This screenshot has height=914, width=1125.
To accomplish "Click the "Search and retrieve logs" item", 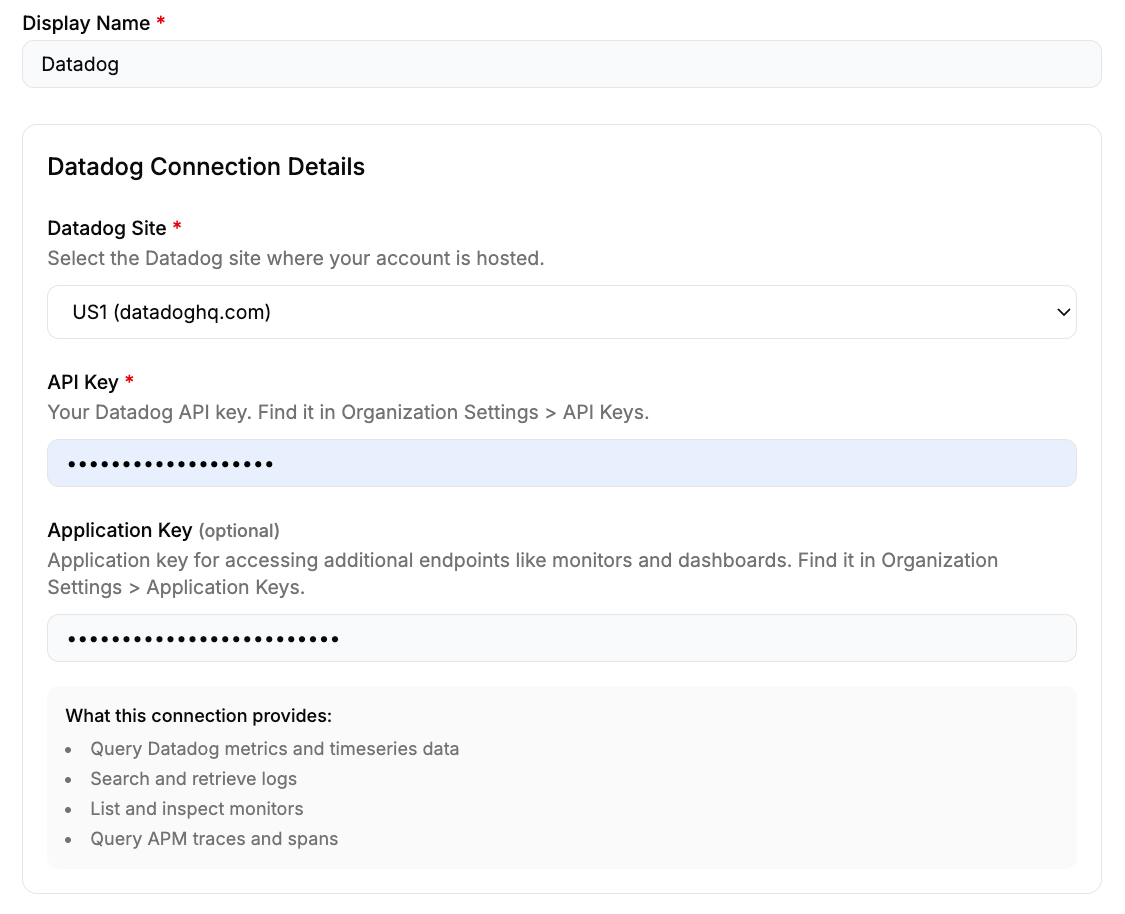I will tap(193, 779).
